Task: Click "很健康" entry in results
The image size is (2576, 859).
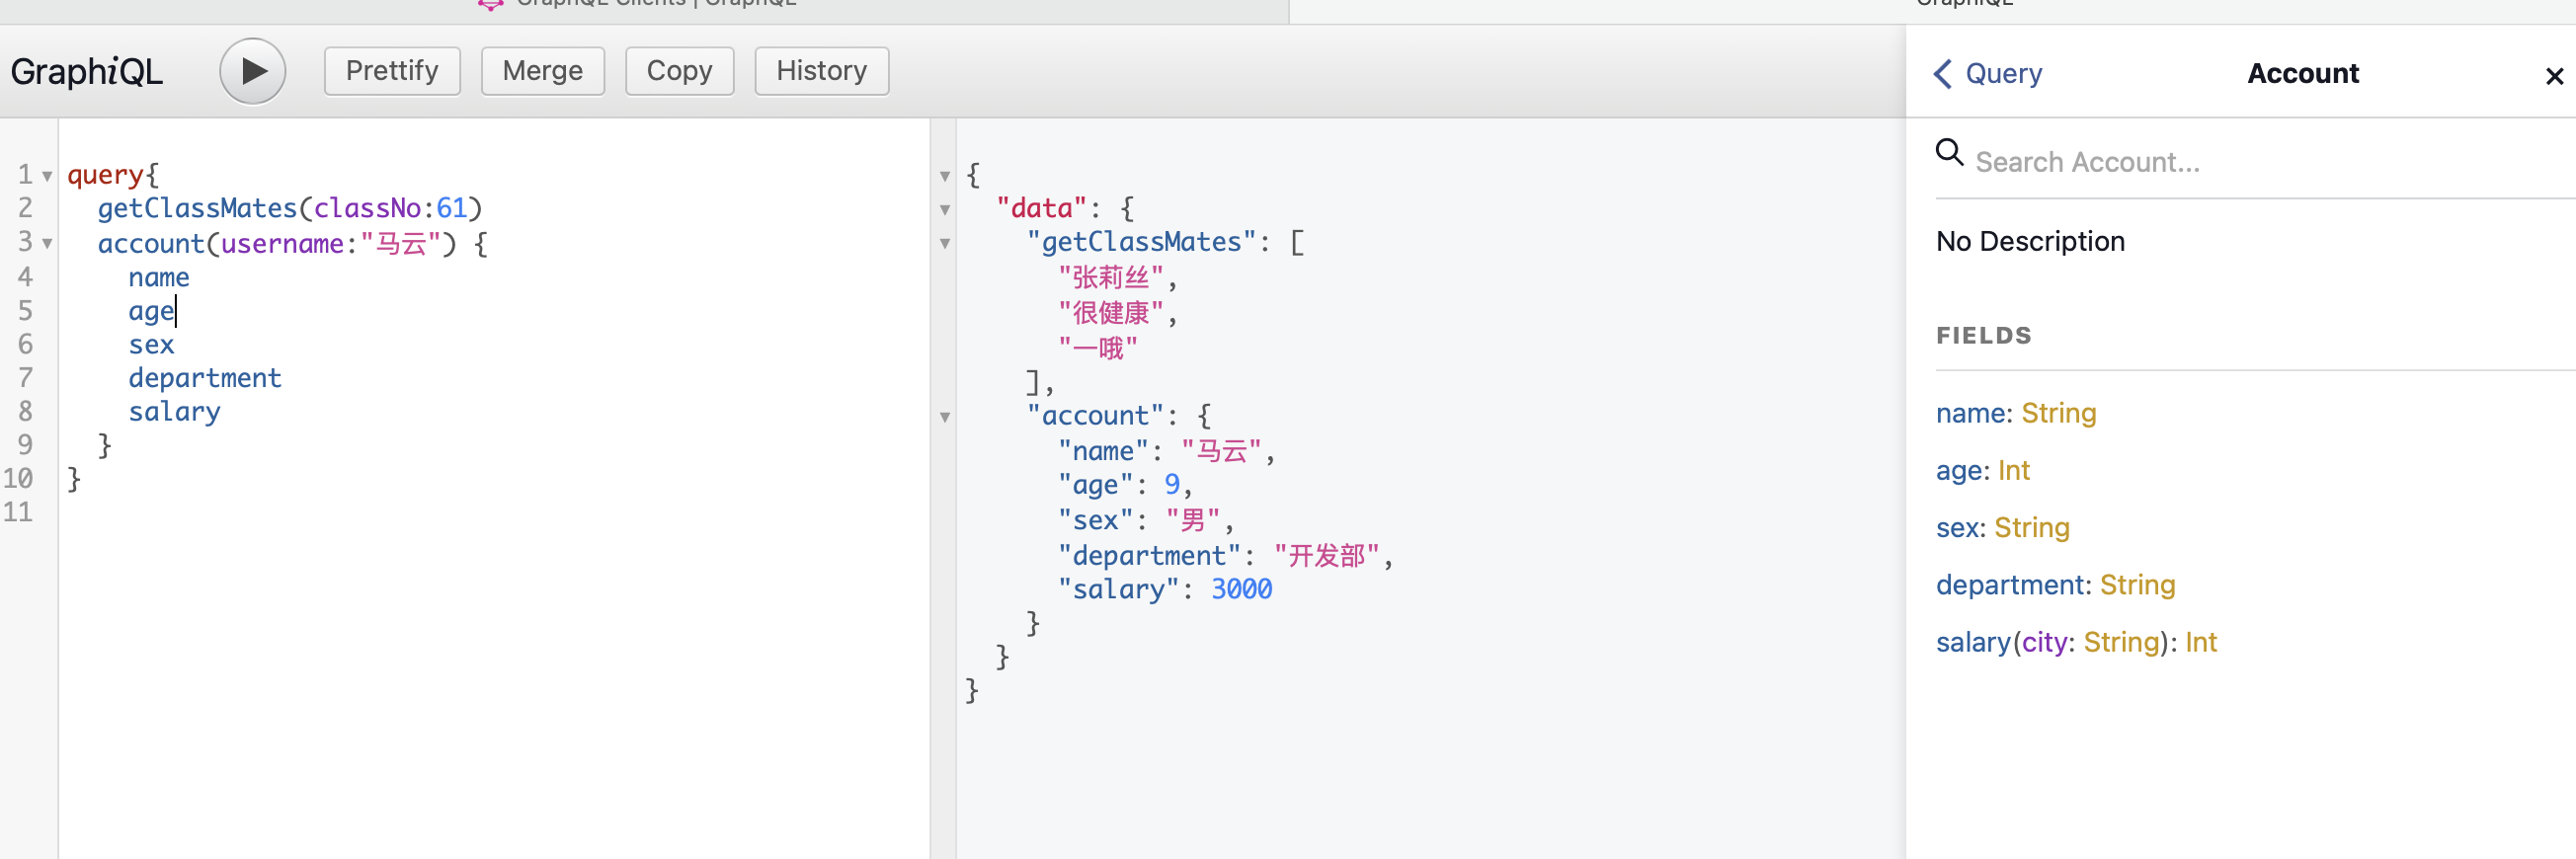Action: tap(1110, 312)
